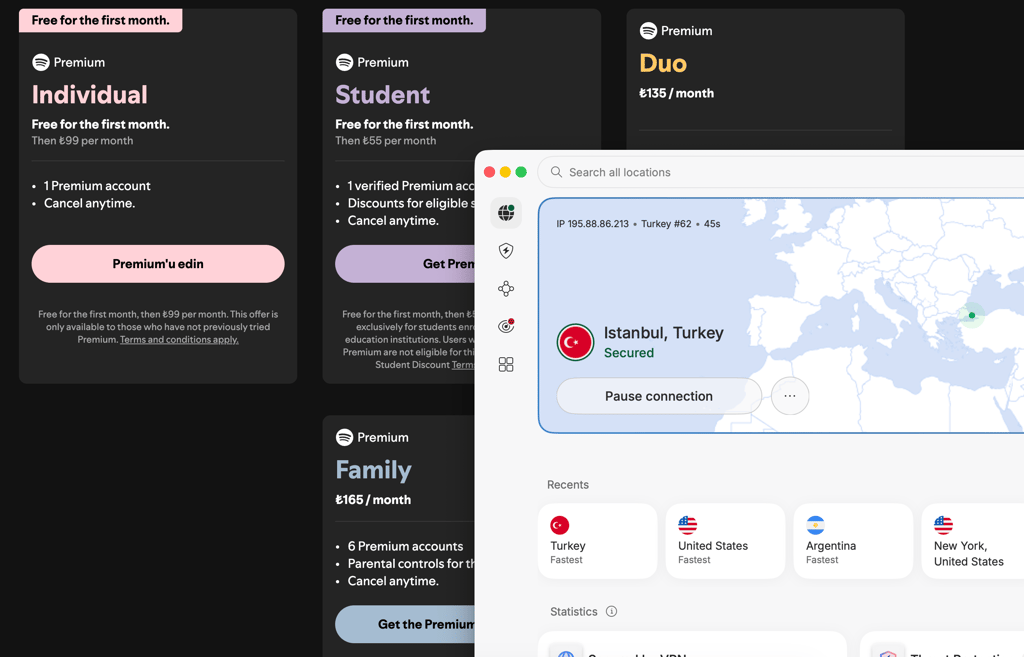Open Threat Protection shield sidebar icon
Viewport: 1024px width, 657px height.
tap(506, 251)
